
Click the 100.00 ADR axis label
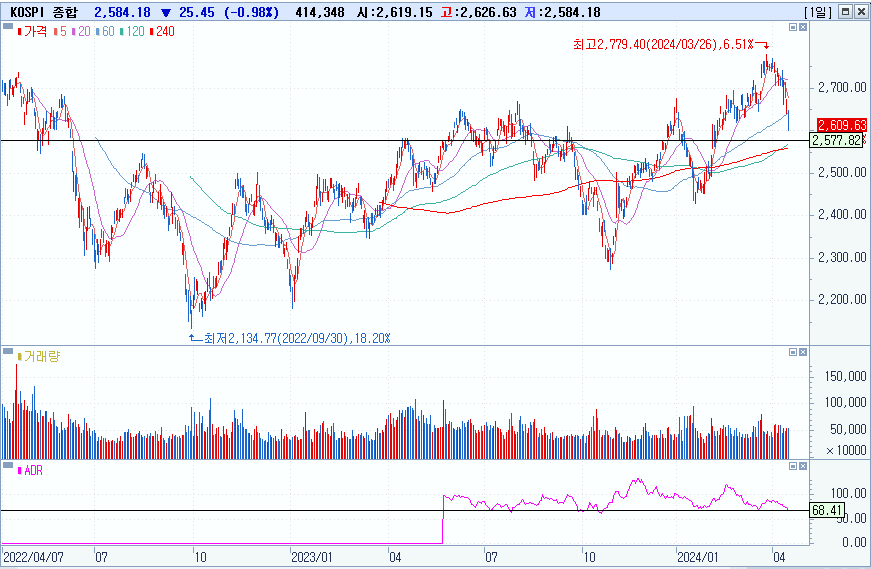coord(848,493)
